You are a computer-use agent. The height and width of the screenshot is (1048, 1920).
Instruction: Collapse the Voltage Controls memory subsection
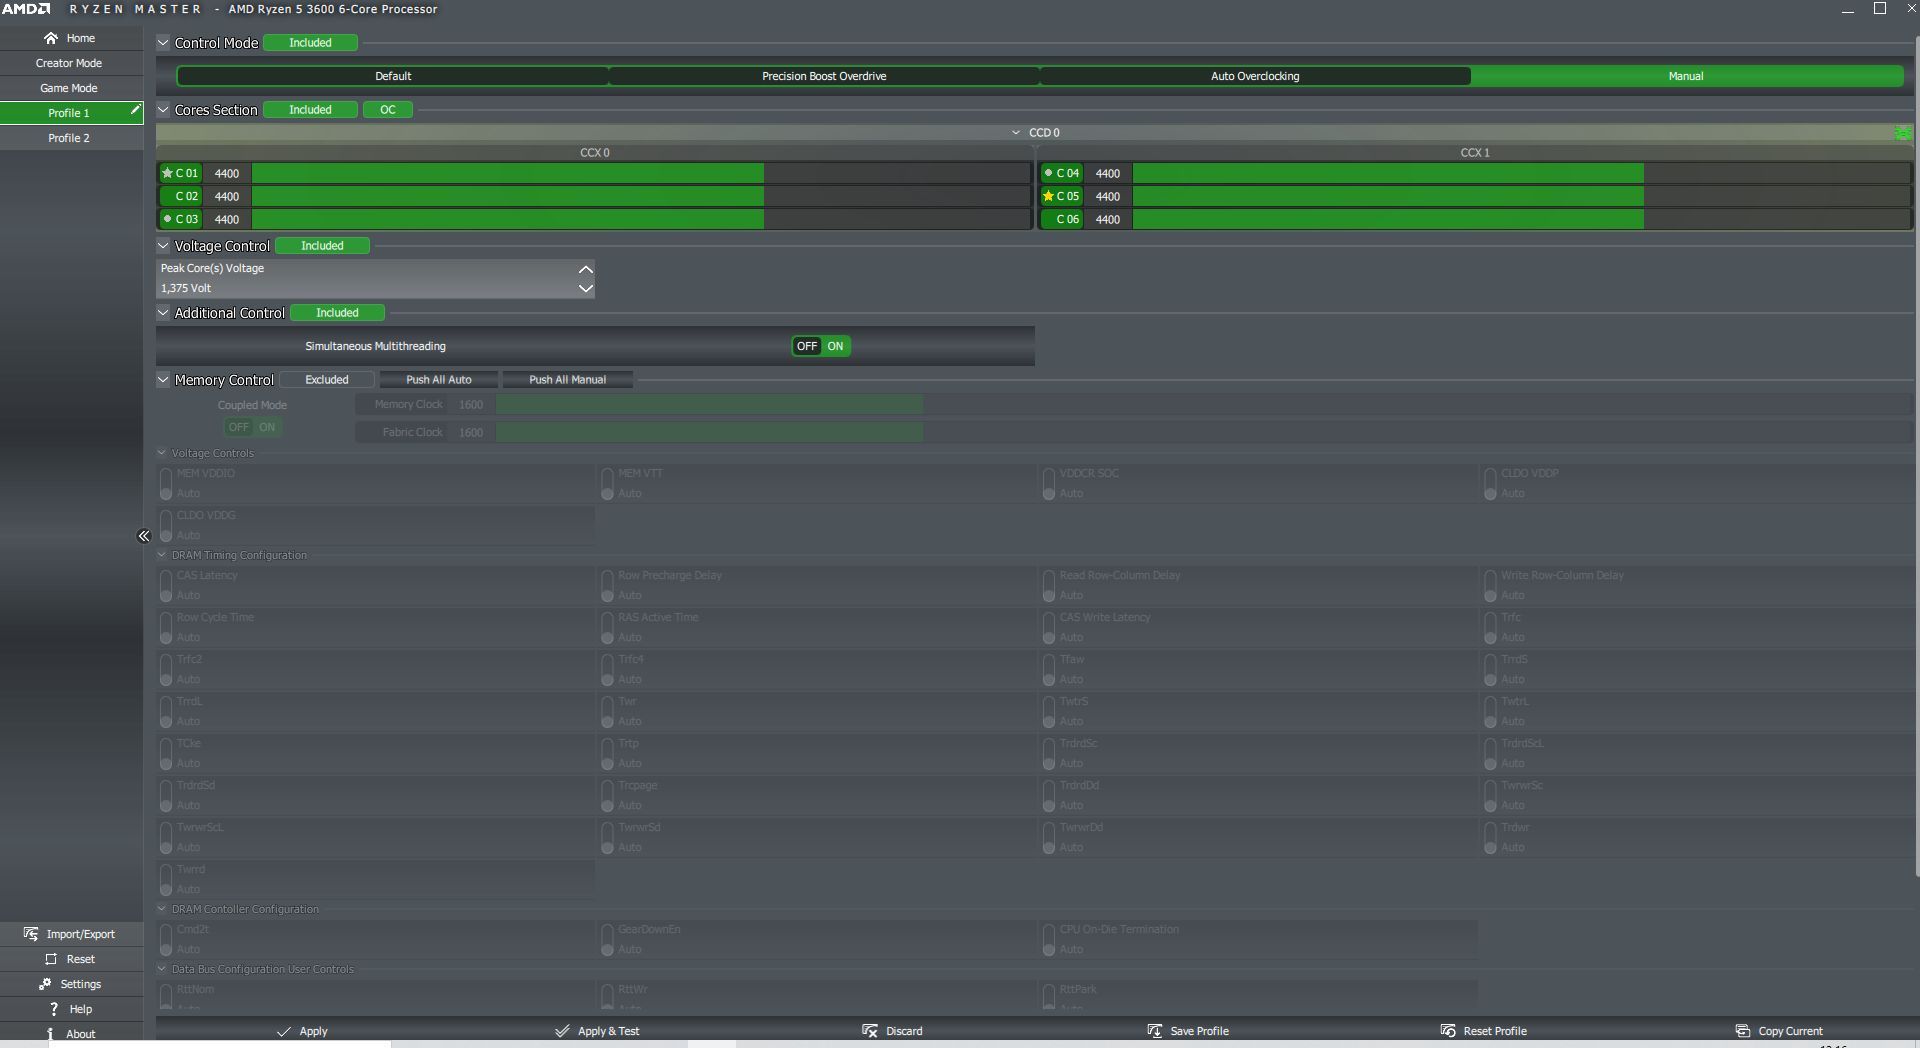[162, 453]
